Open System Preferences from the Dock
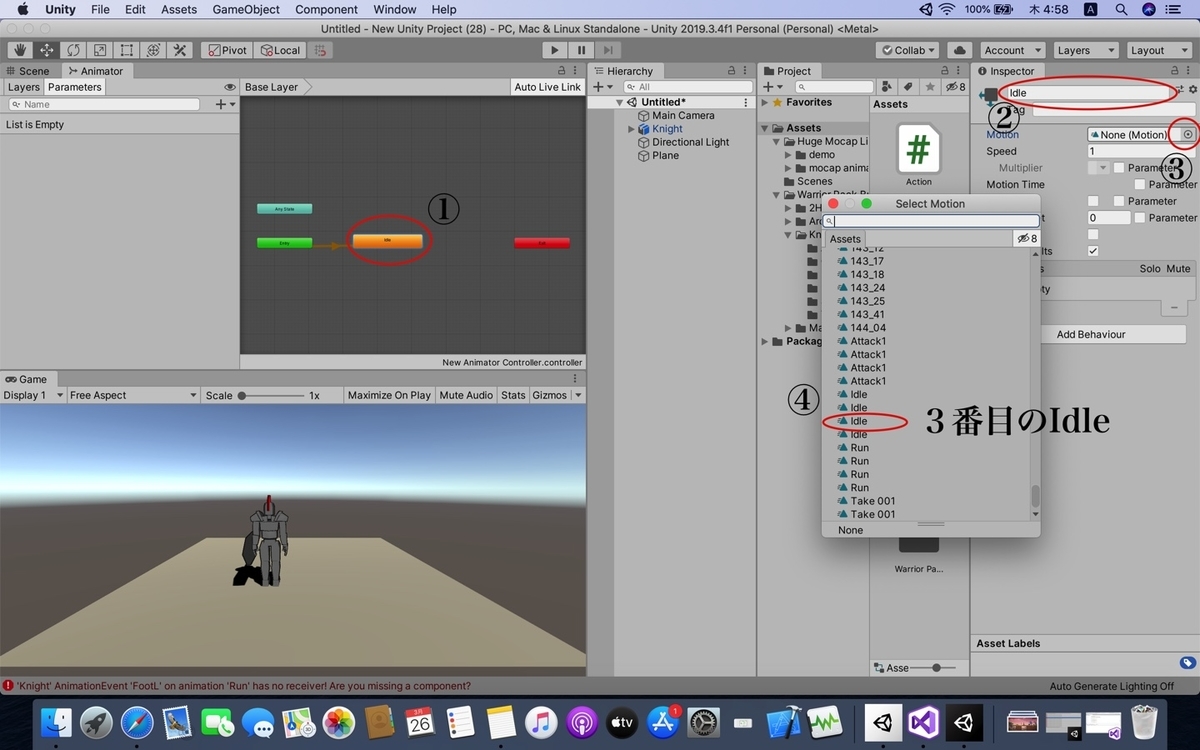 [704, 722]
